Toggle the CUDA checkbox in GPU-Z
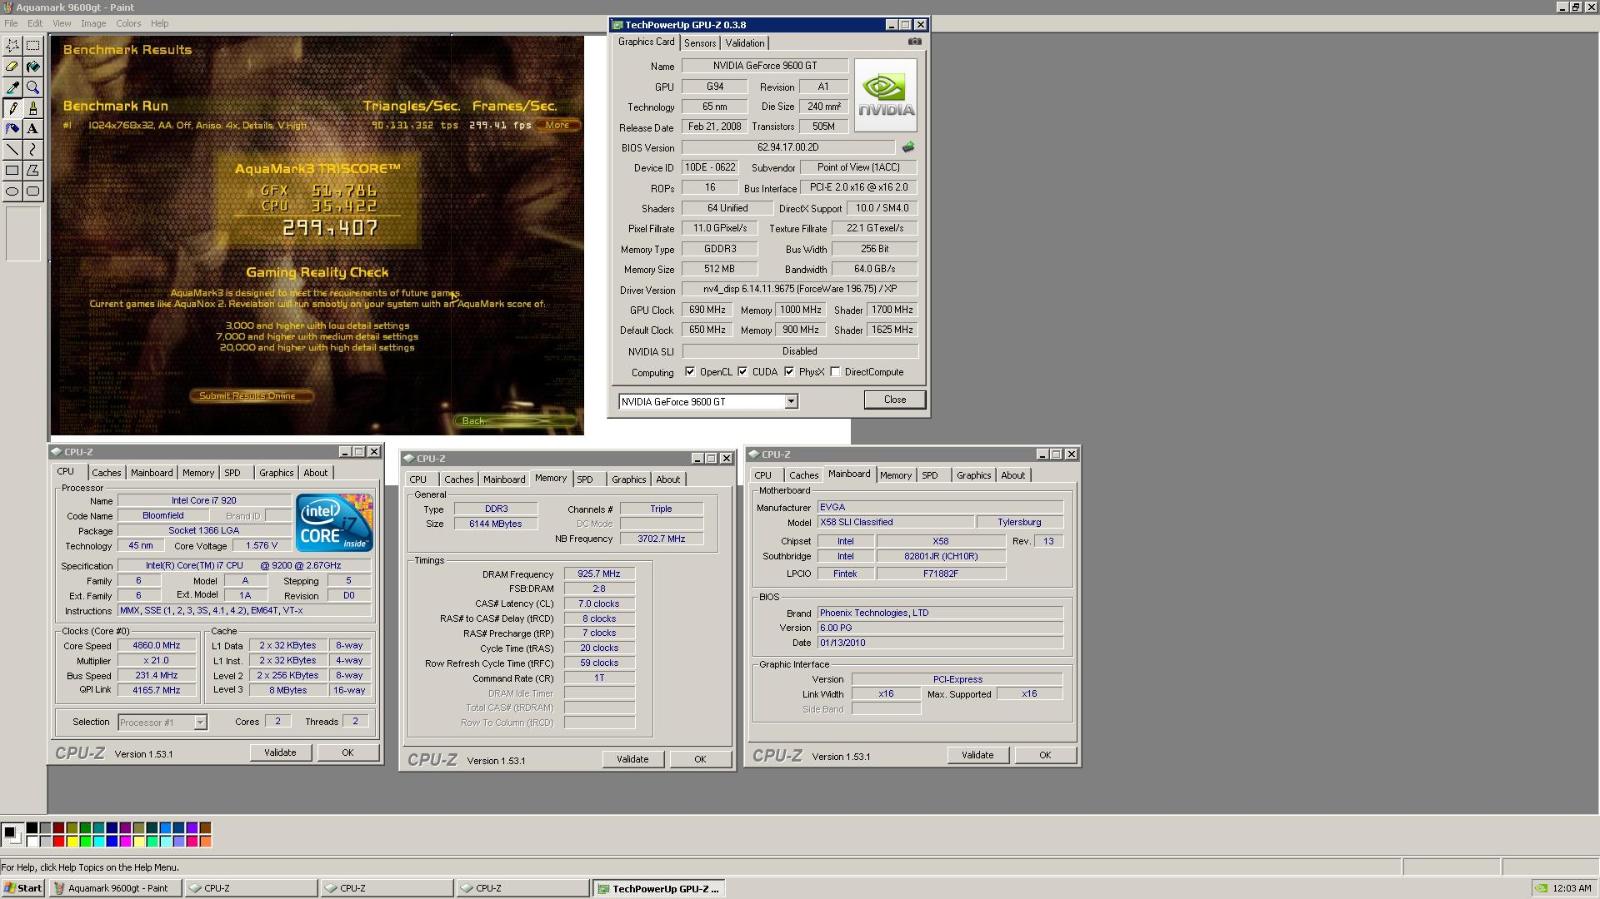 click(x=742, y=372)
